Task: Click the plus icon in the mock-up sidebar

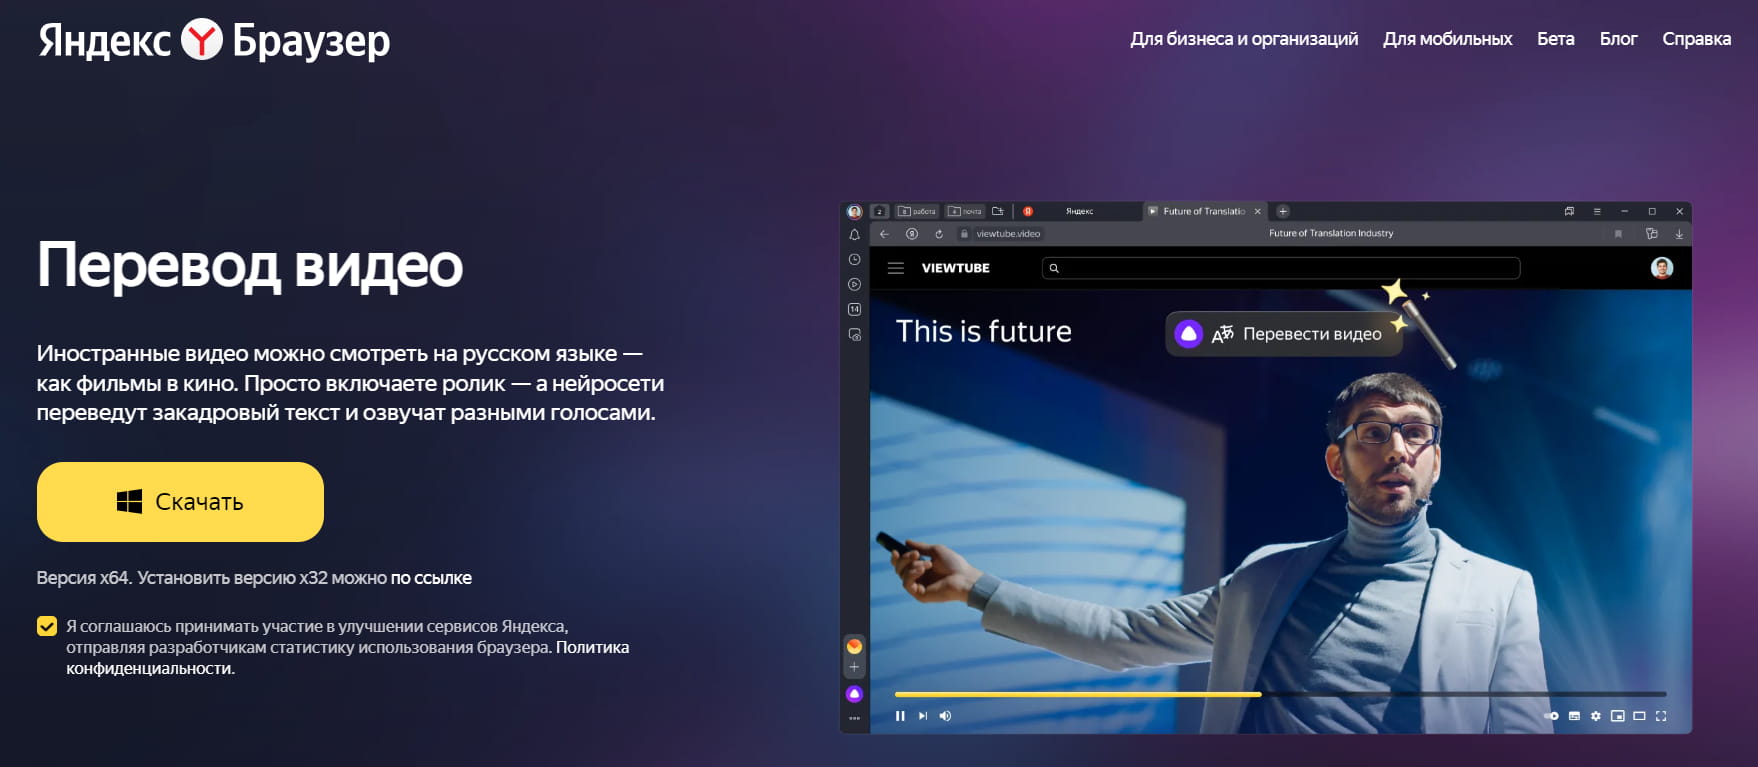Action: point(854,667)
